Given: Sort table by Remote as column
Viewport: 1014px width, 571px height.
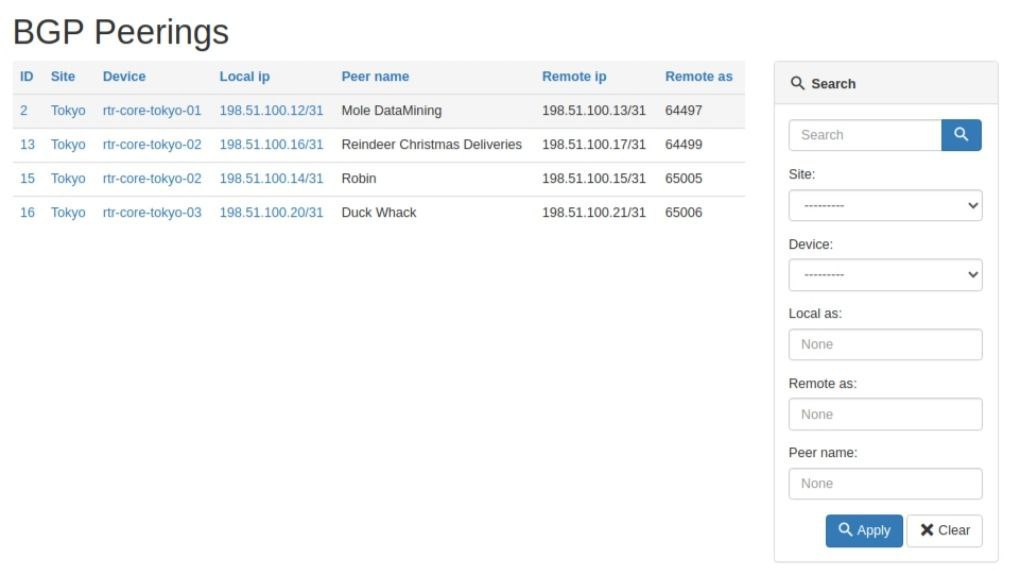Looking at the screenshot, I should tap(698, 76).
